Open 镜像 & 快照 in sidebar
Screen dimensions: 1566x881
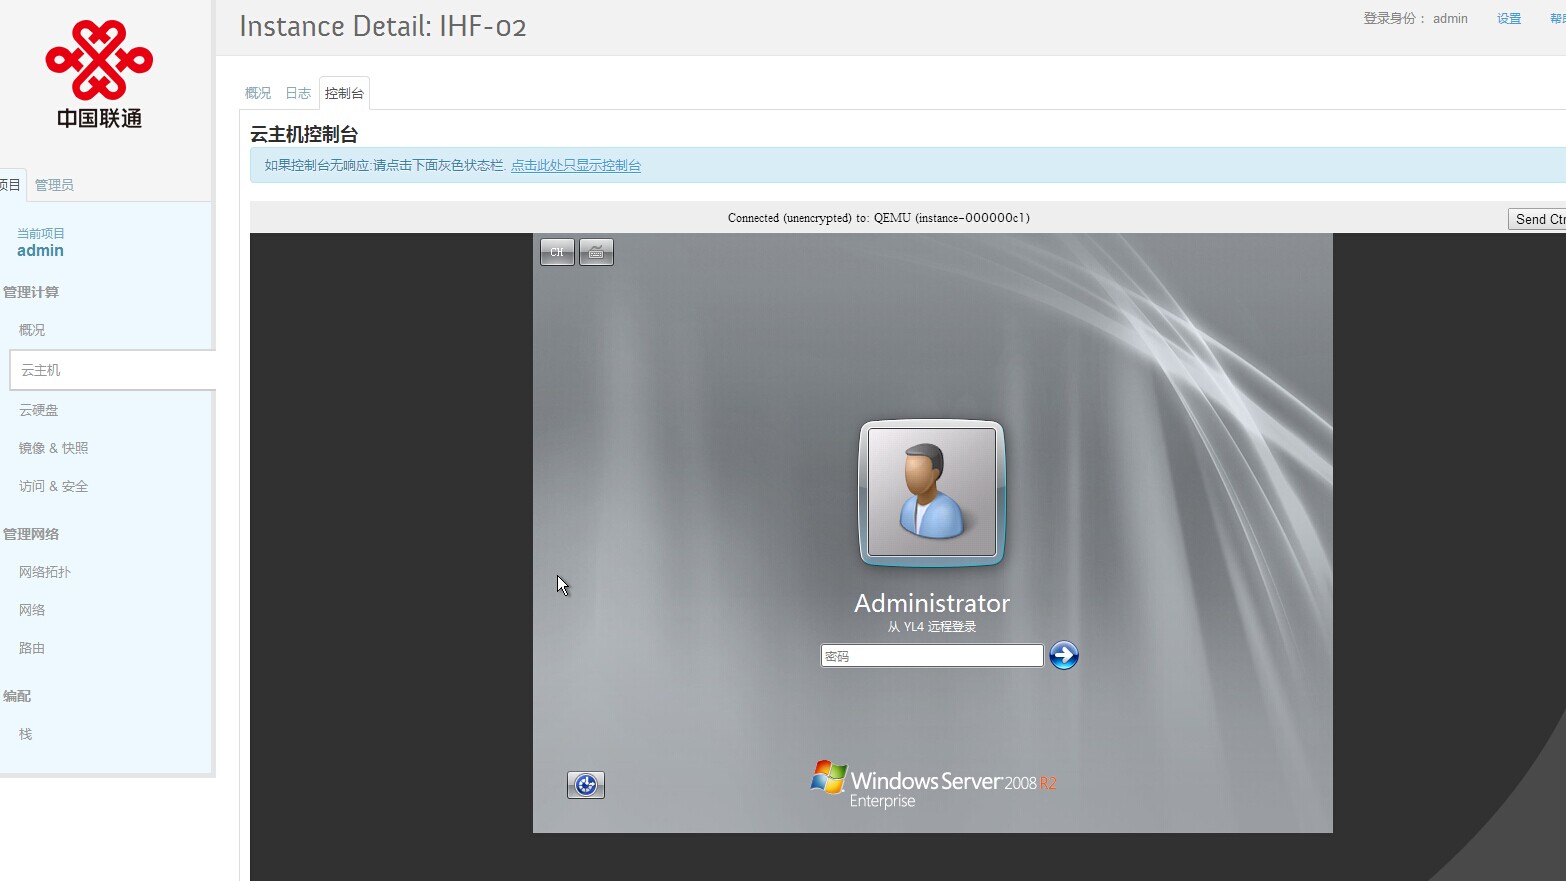coord(54,448)
